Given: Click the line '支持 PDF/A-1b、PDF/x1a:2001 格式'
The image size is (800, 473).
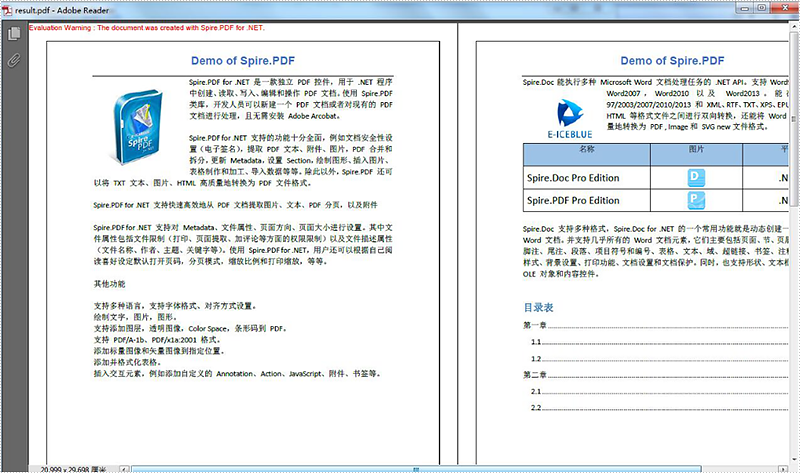Looking at the screenshot, I should 157,340.
